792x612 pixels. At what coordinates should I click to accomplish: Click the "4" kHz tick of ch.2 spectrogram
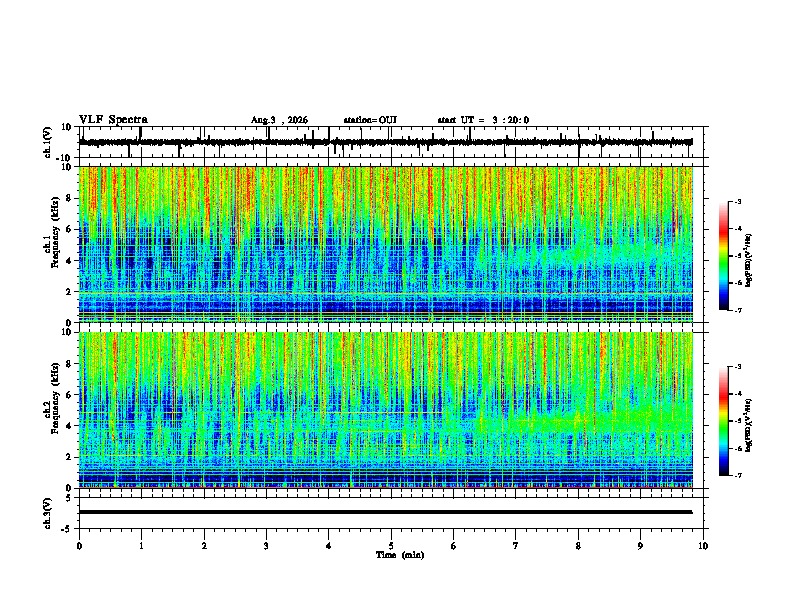click(x=69, y=426)
